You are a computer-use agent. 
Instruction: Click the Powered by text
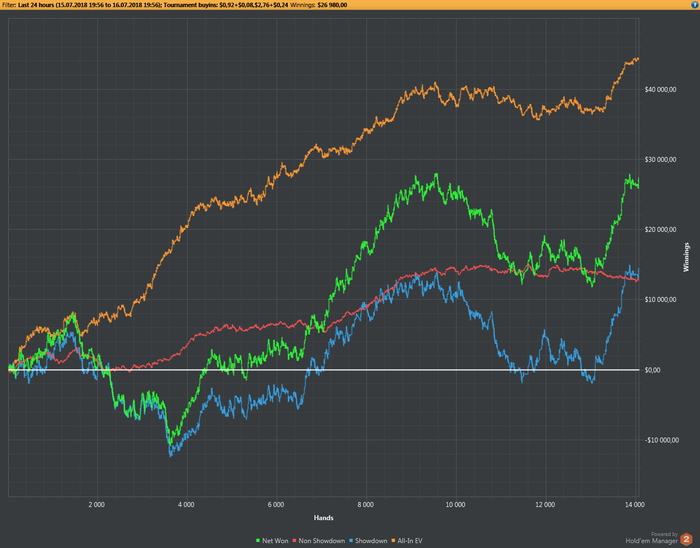[x=664, y=534]
